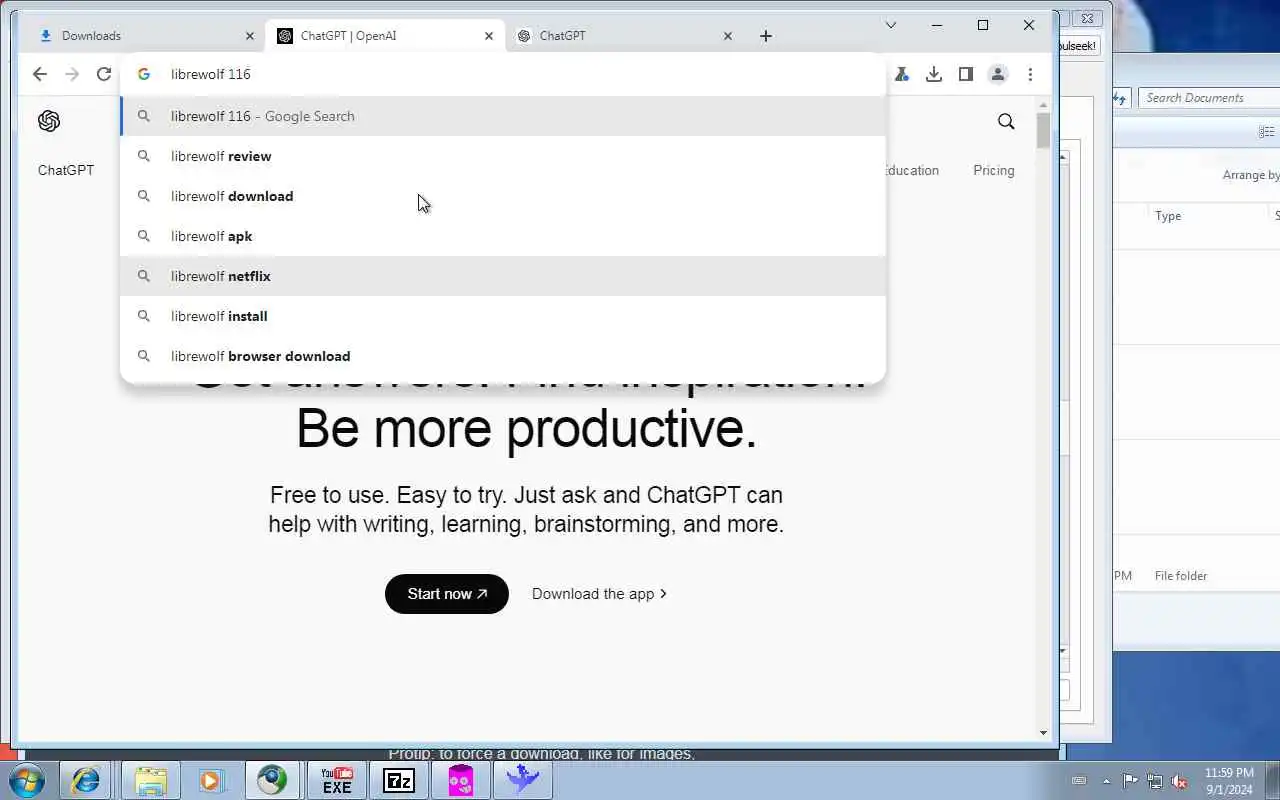Click the page scrollbar down arrow

click(1043, 733)
